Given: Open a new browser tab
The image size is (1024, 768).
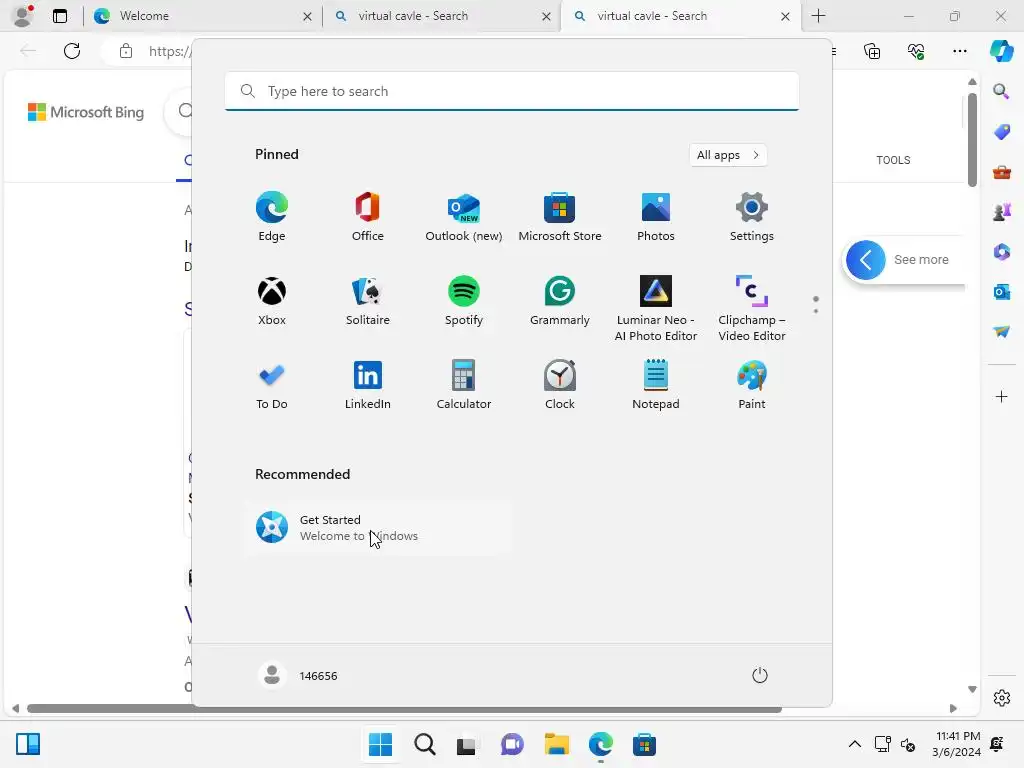Looking at the screenshot, I should [x=818, y=16].
